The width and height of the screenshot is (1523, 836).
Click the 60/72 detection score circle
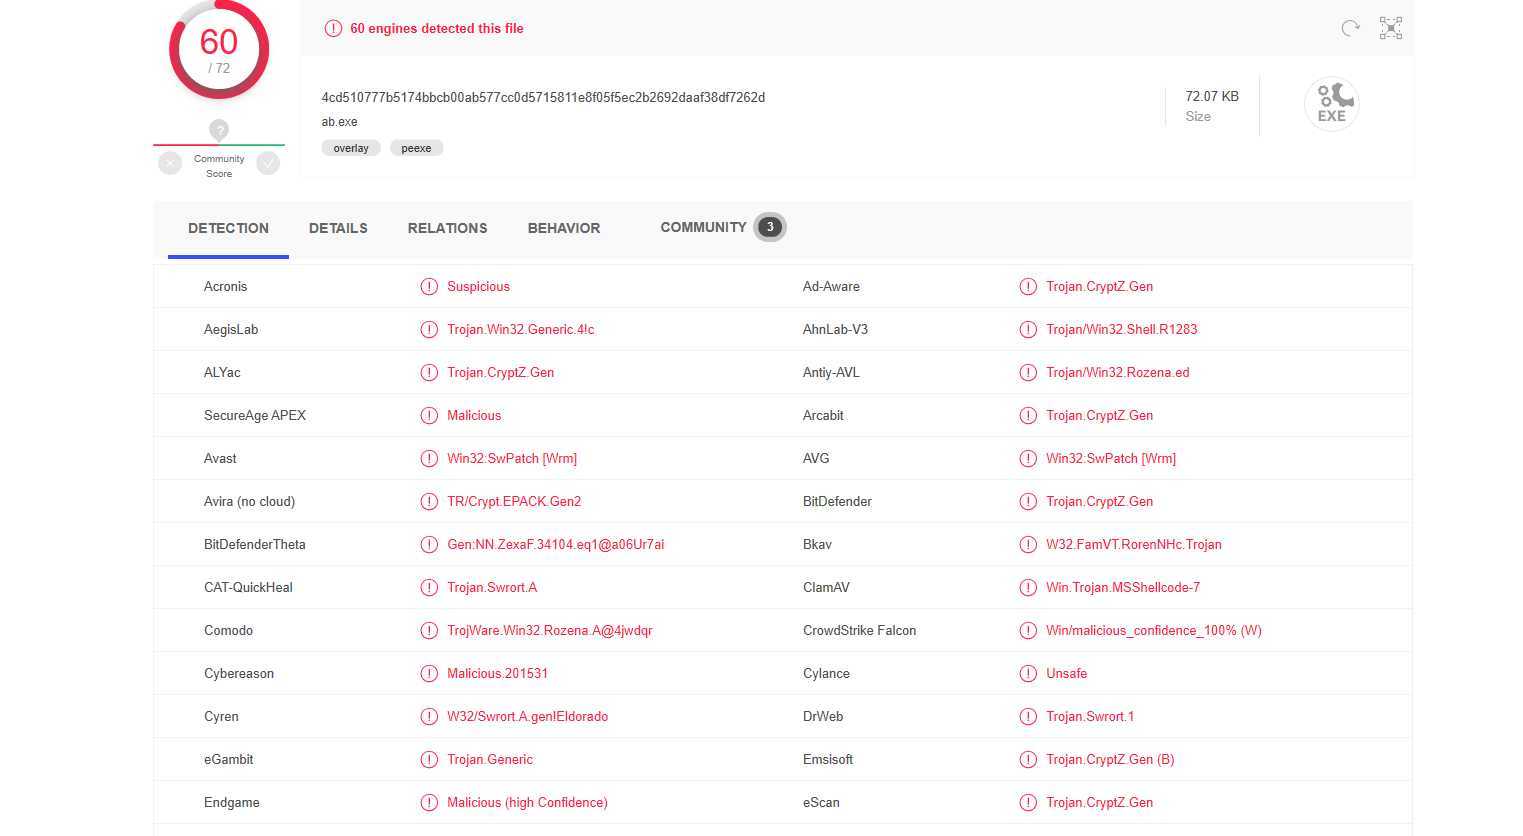pyautogui.click(x=219, y=50)
